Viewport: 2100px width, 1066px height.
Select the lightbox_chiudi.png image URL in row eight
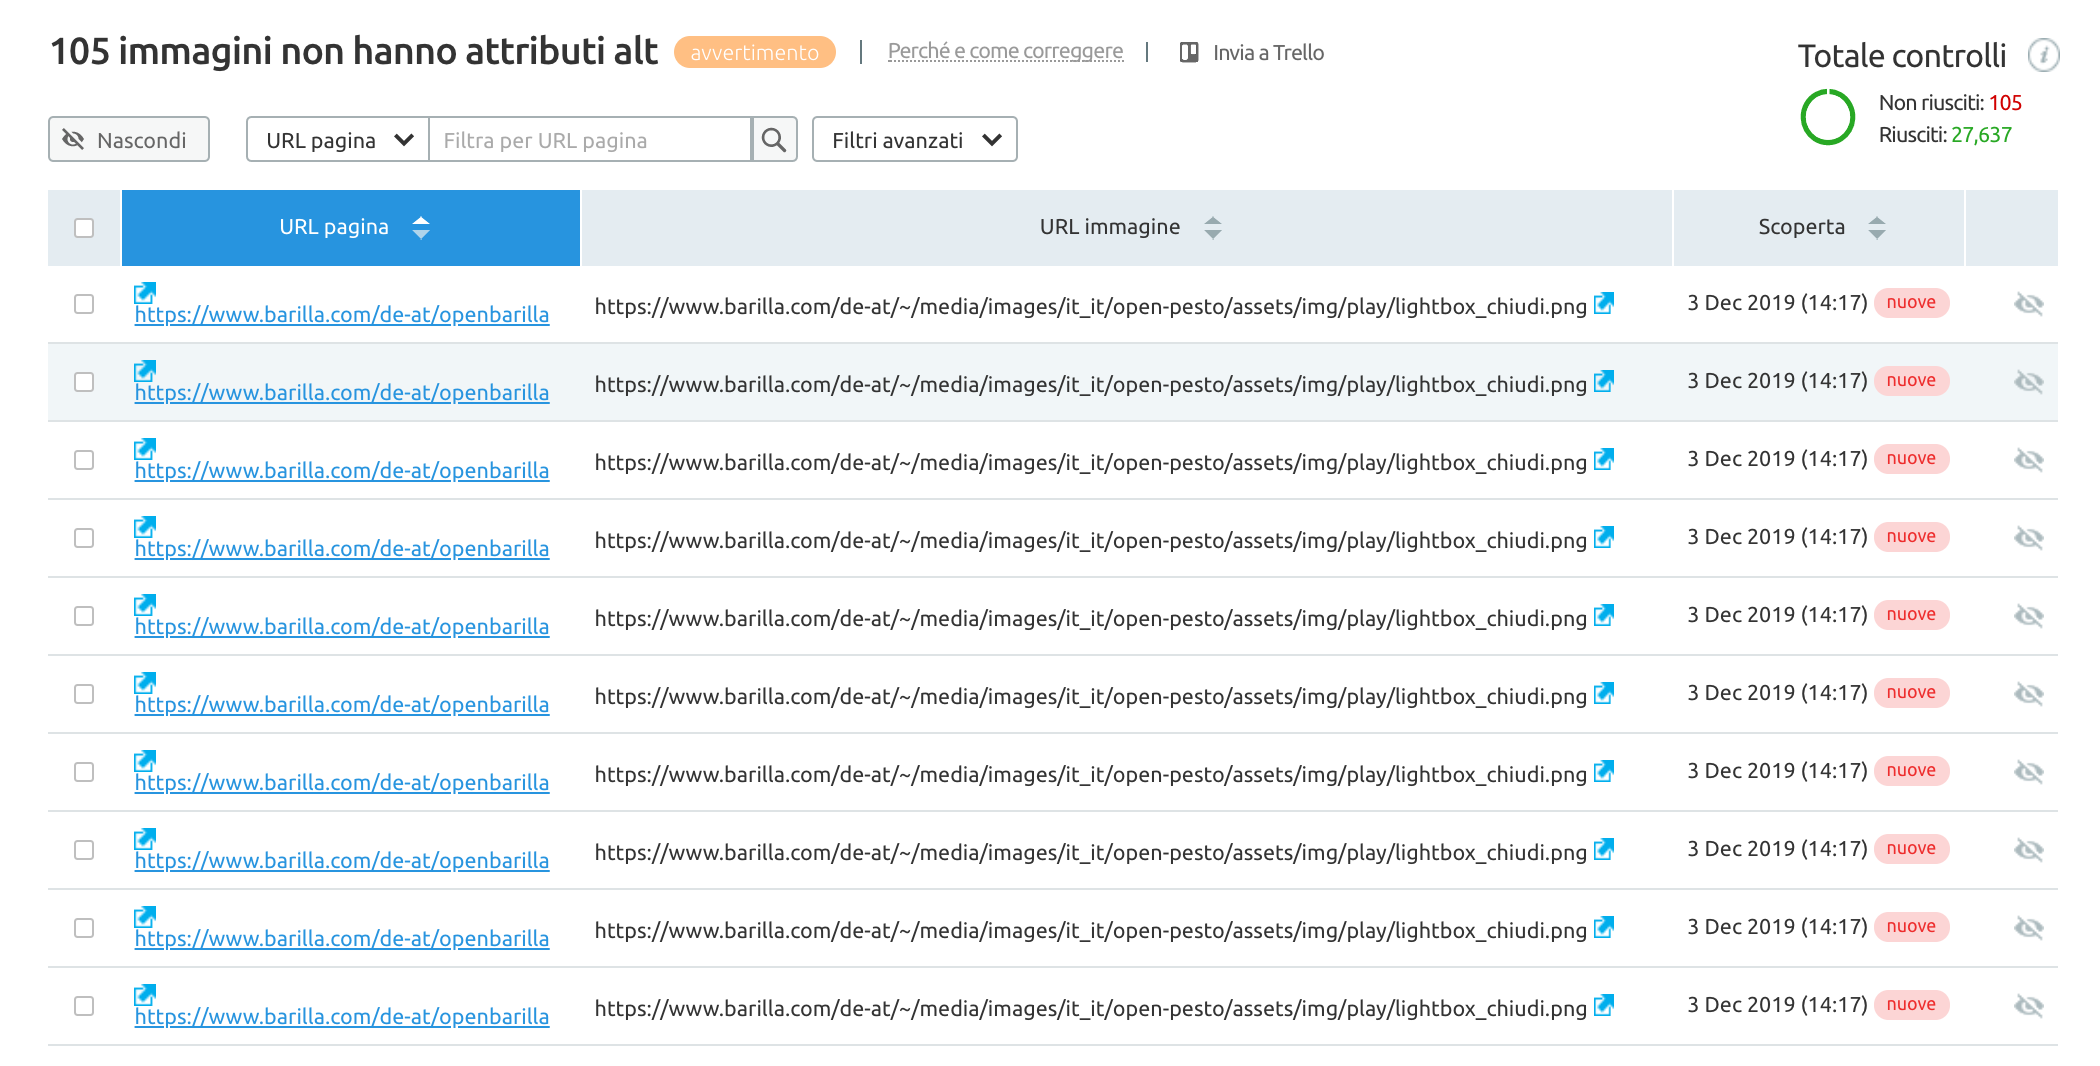pyautogui.click(x=1091, y=852)
